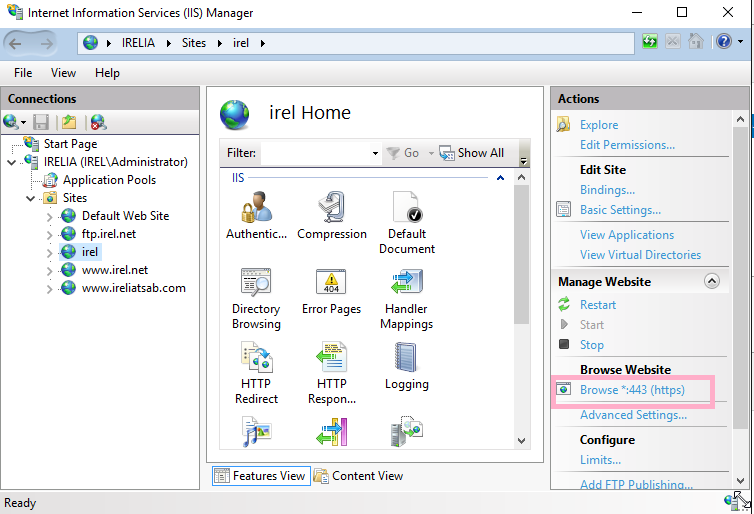Click the Stop website action

click(591, 345)
